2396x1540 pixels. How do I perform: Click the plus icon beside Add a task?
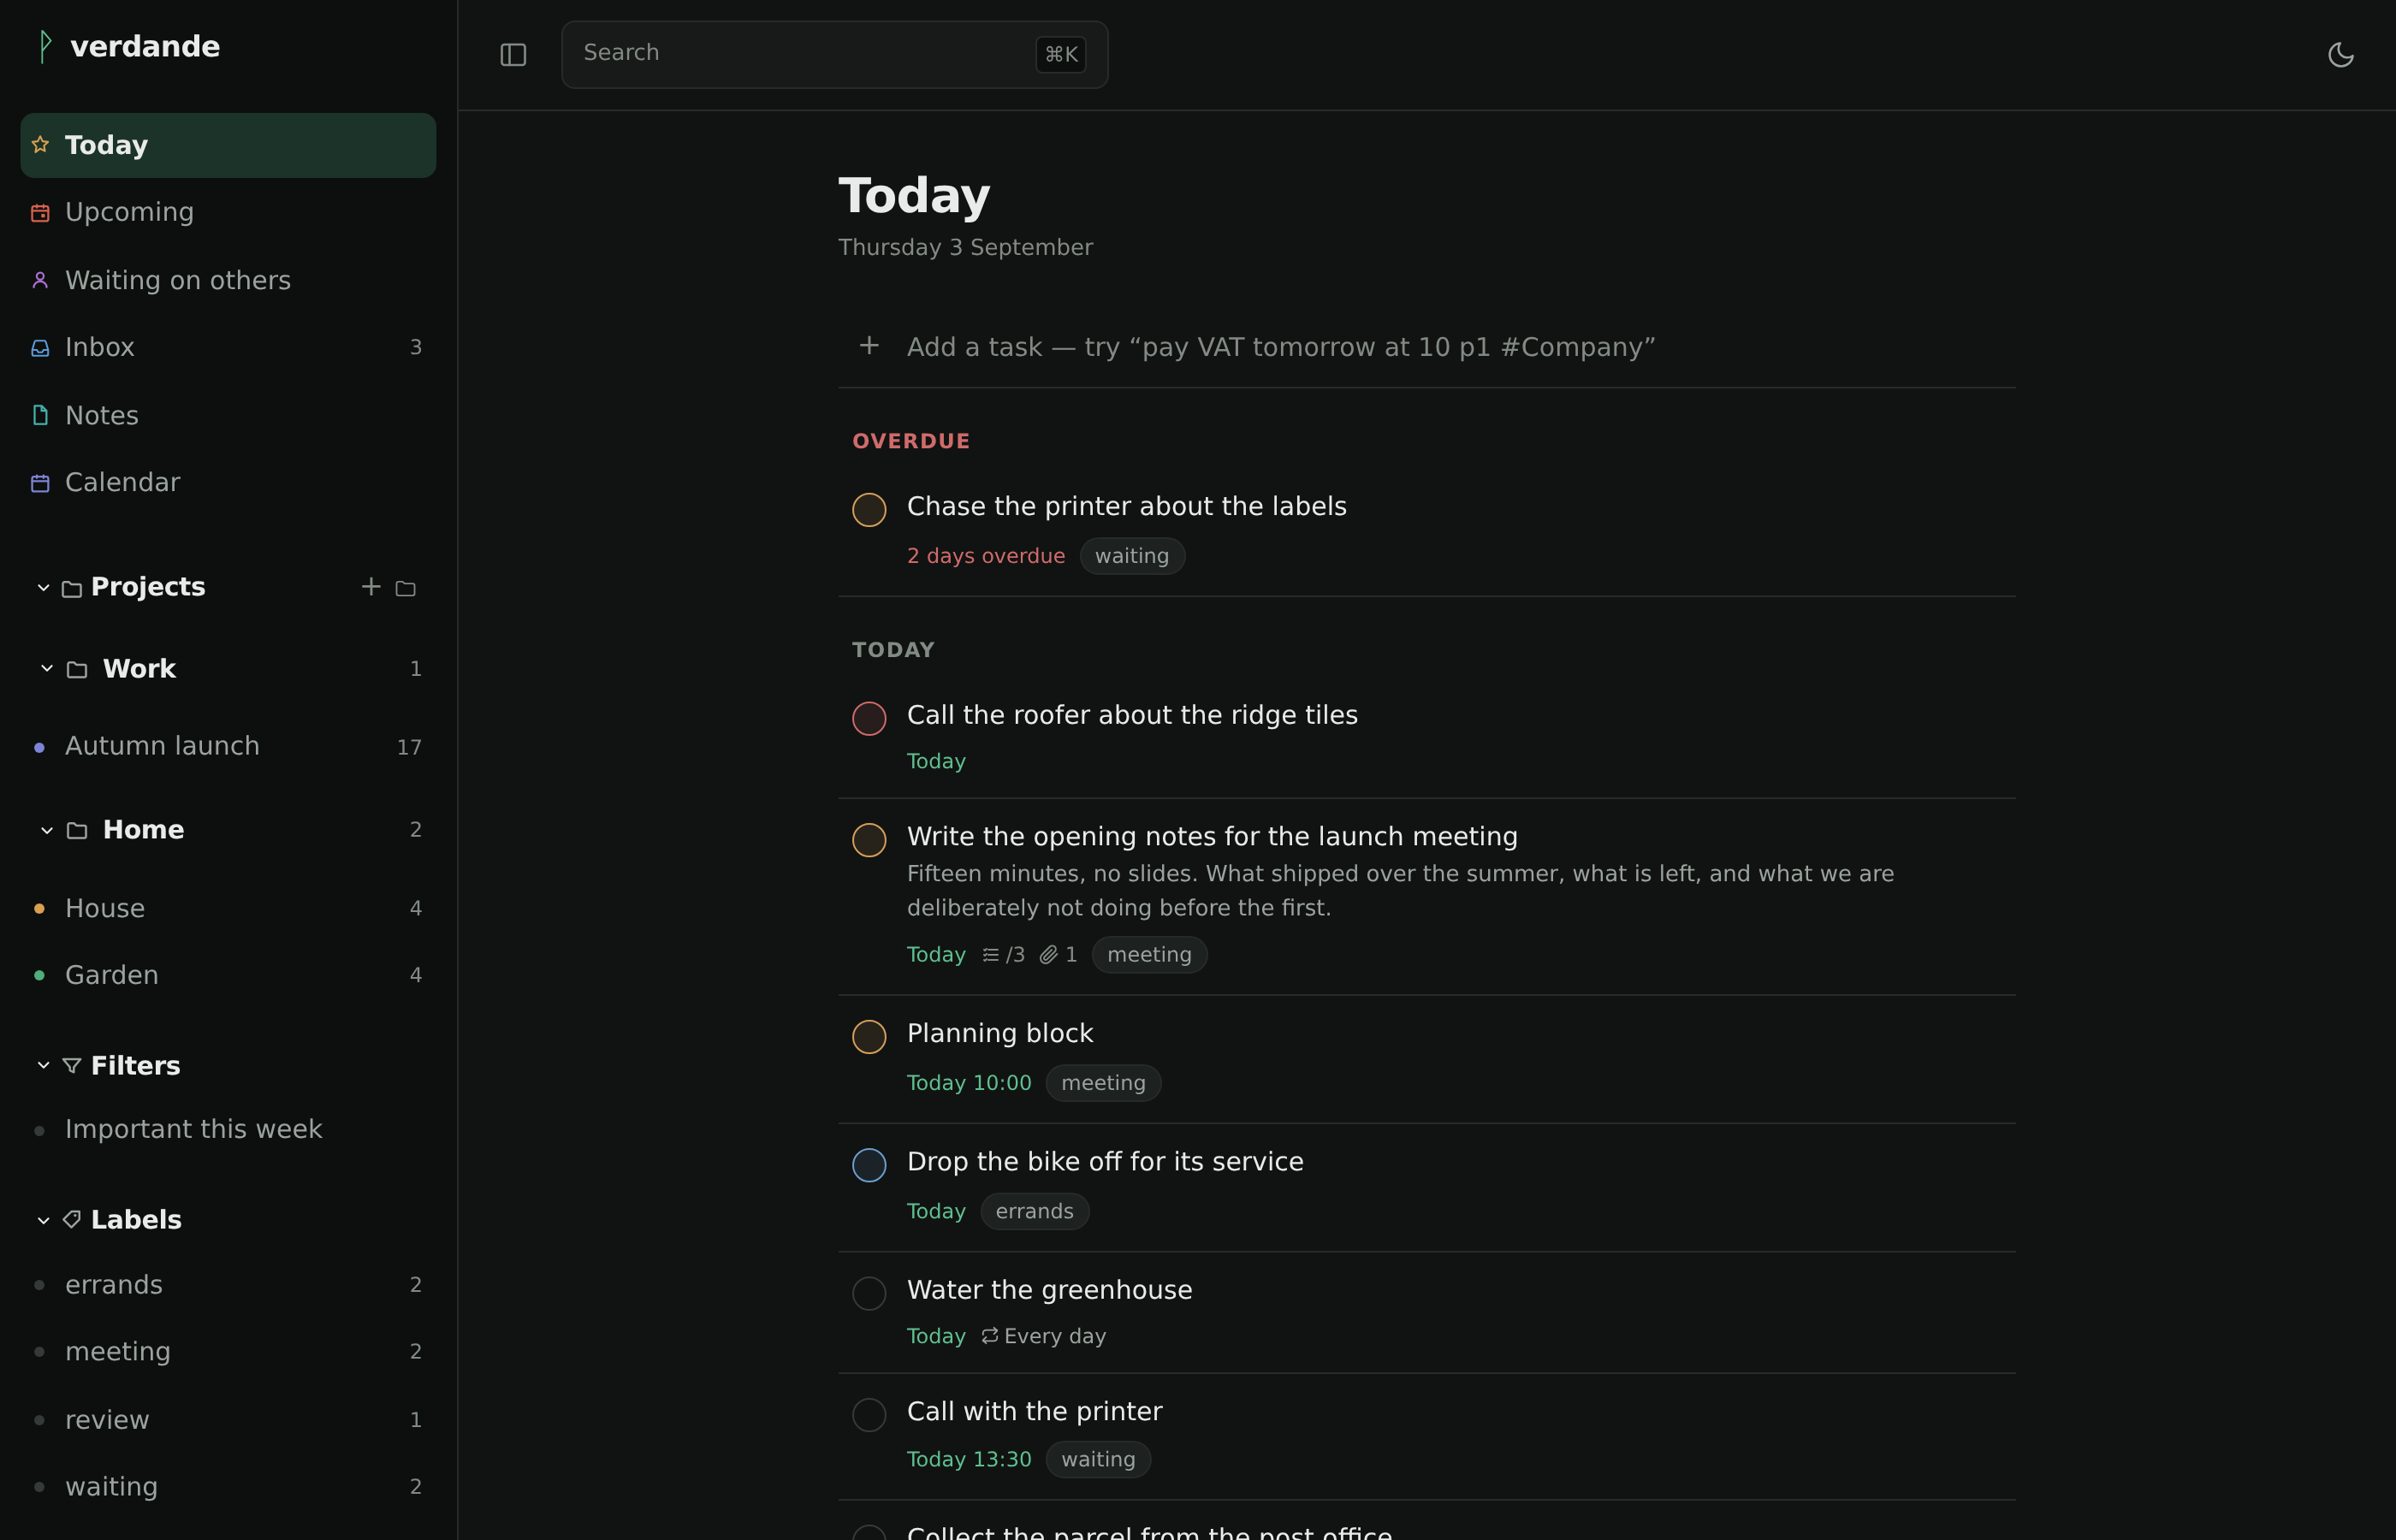click(869, 346)
